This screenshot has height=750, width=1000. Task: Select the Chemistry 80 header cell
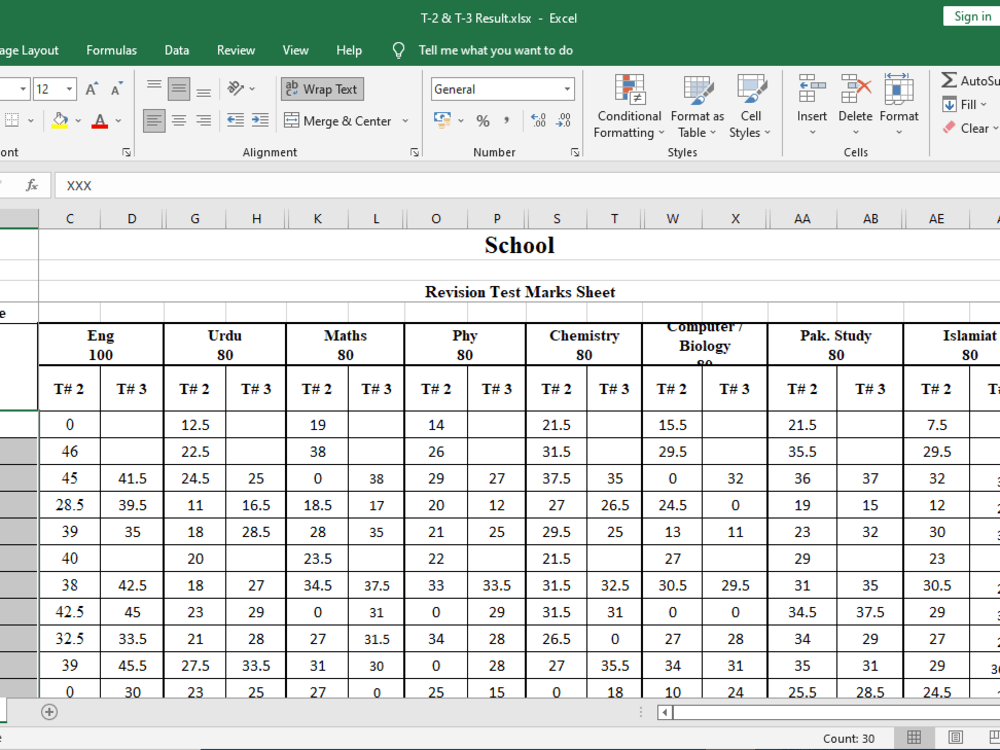[x=584, y=344]
